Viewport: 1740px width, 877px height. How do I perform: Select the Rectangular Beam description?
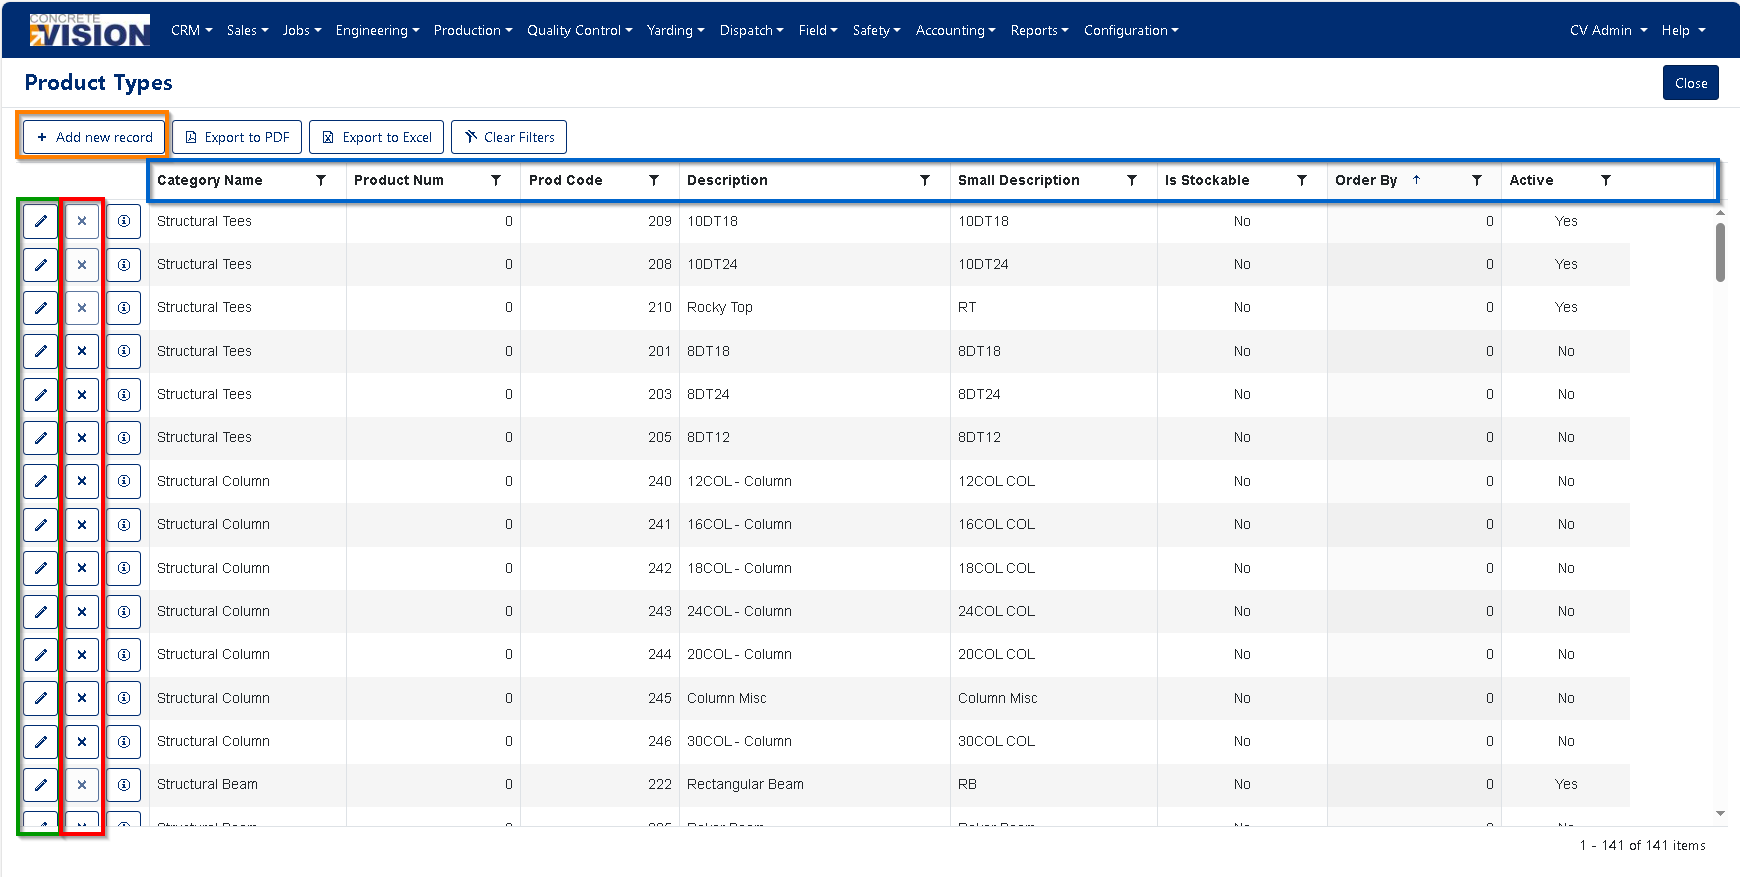coord(815,785)
